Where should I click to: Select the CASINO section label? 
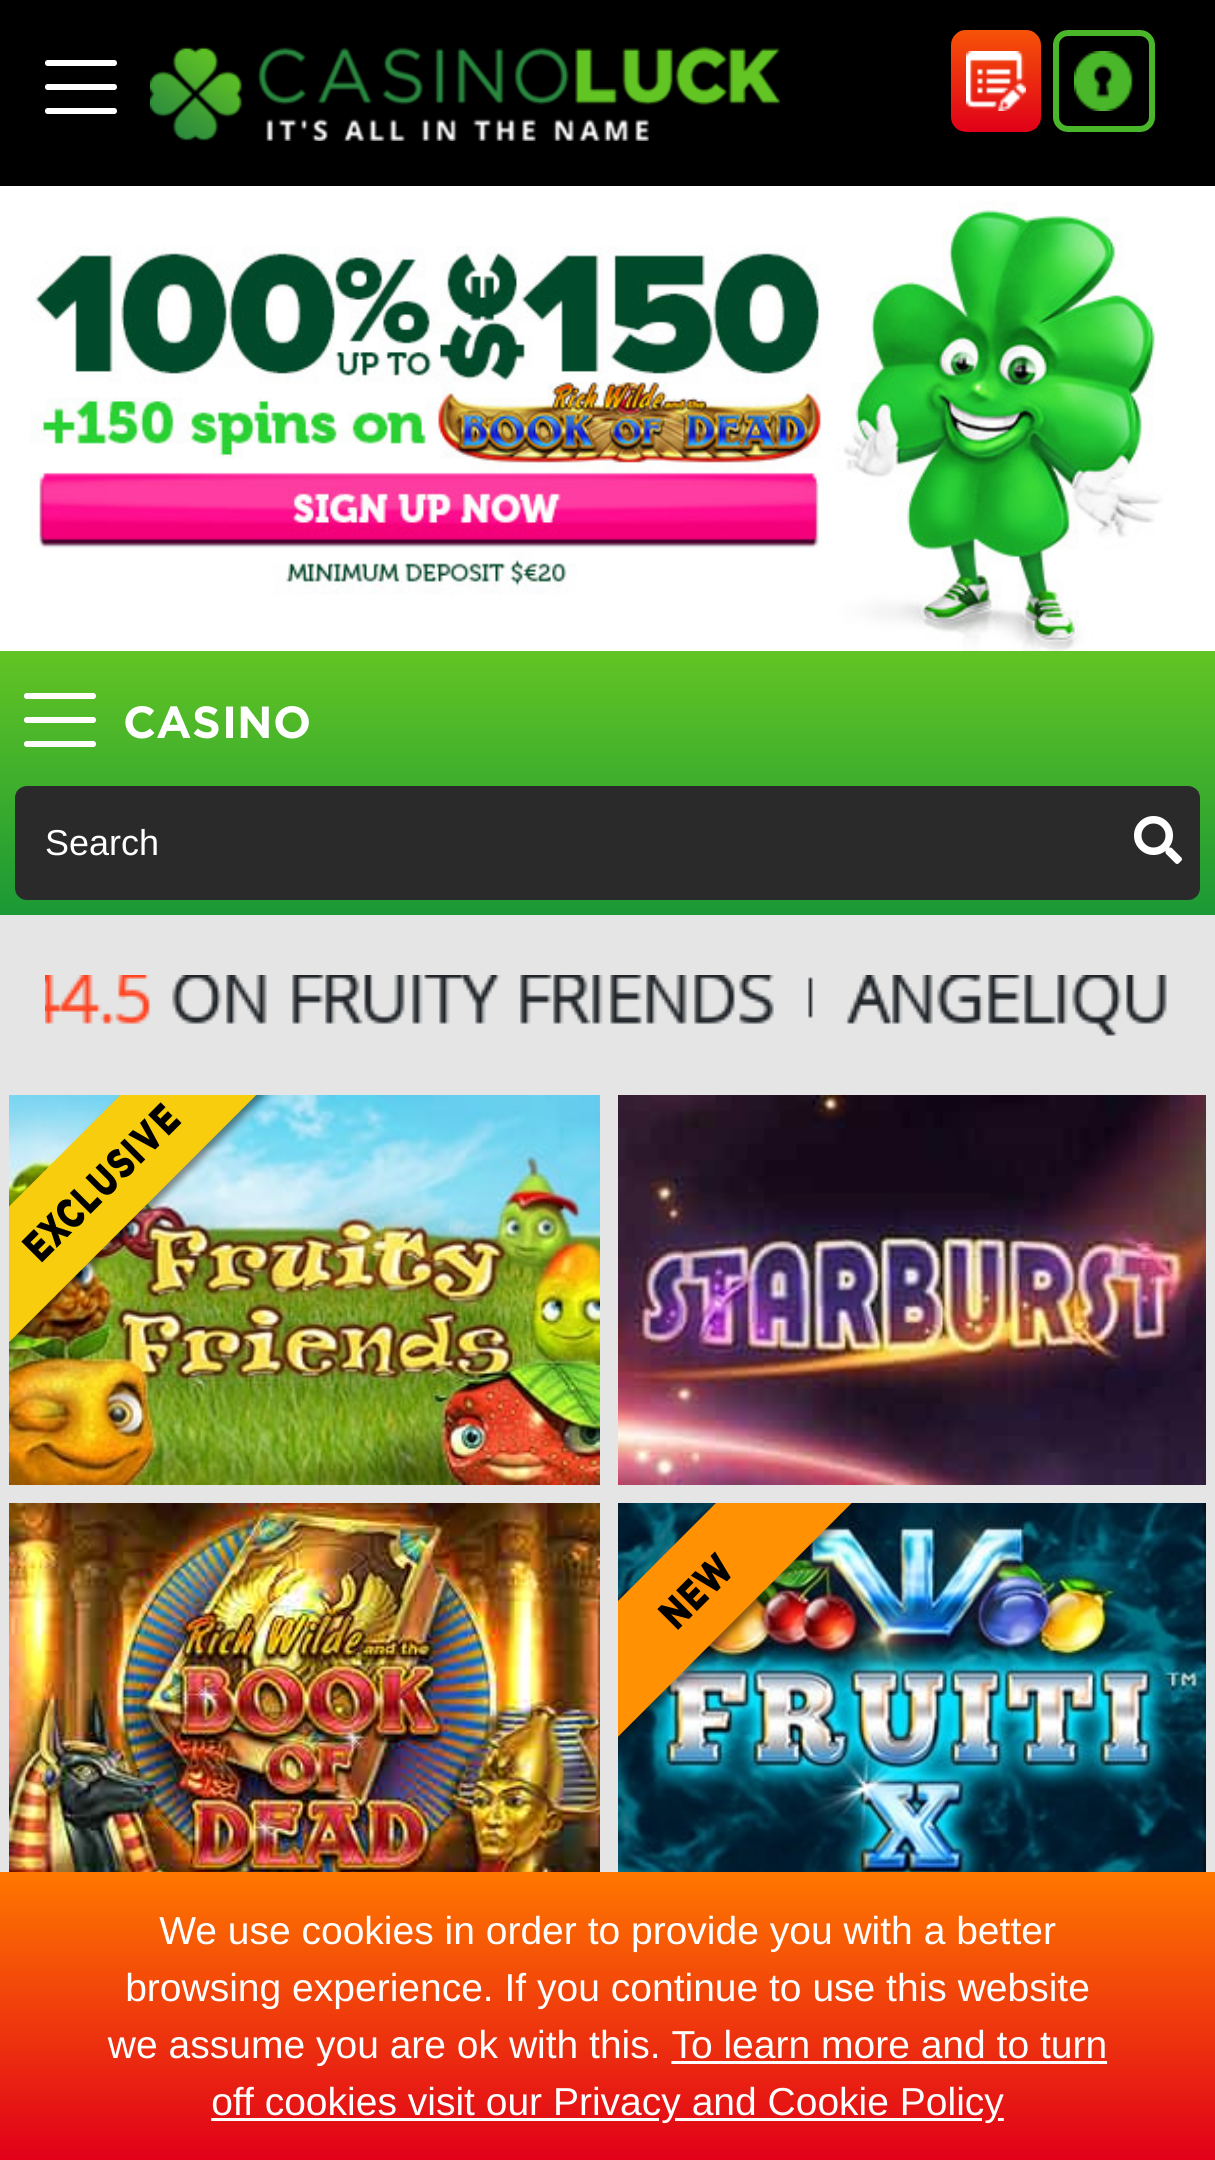[217, 722]
